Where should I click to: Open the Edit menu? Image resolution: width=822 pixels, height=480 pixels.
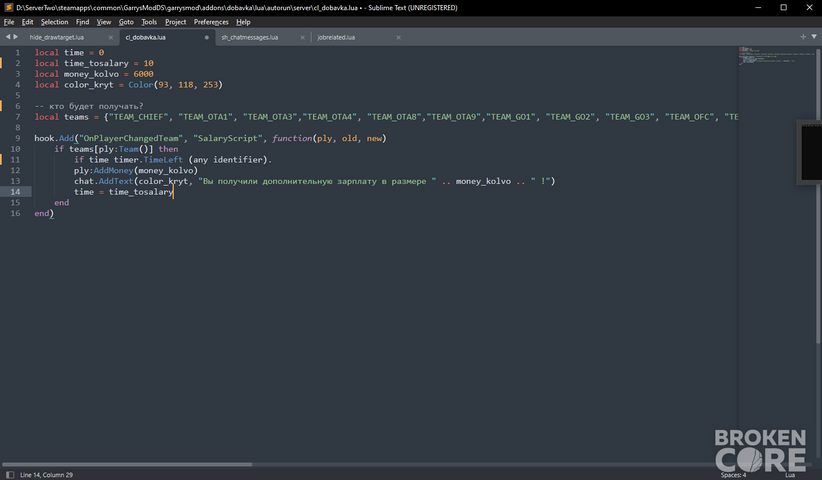pos(27,22)
